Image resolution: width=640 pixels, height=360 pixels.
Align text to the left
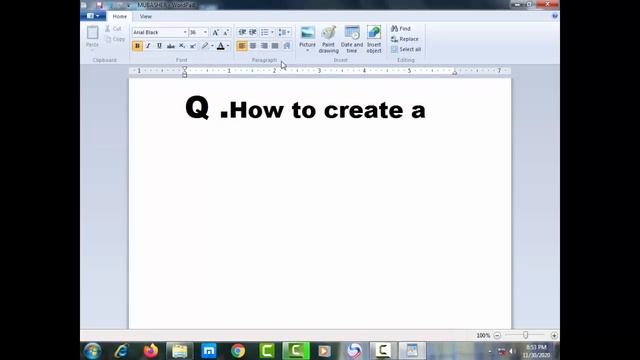(x=242, y=46)
